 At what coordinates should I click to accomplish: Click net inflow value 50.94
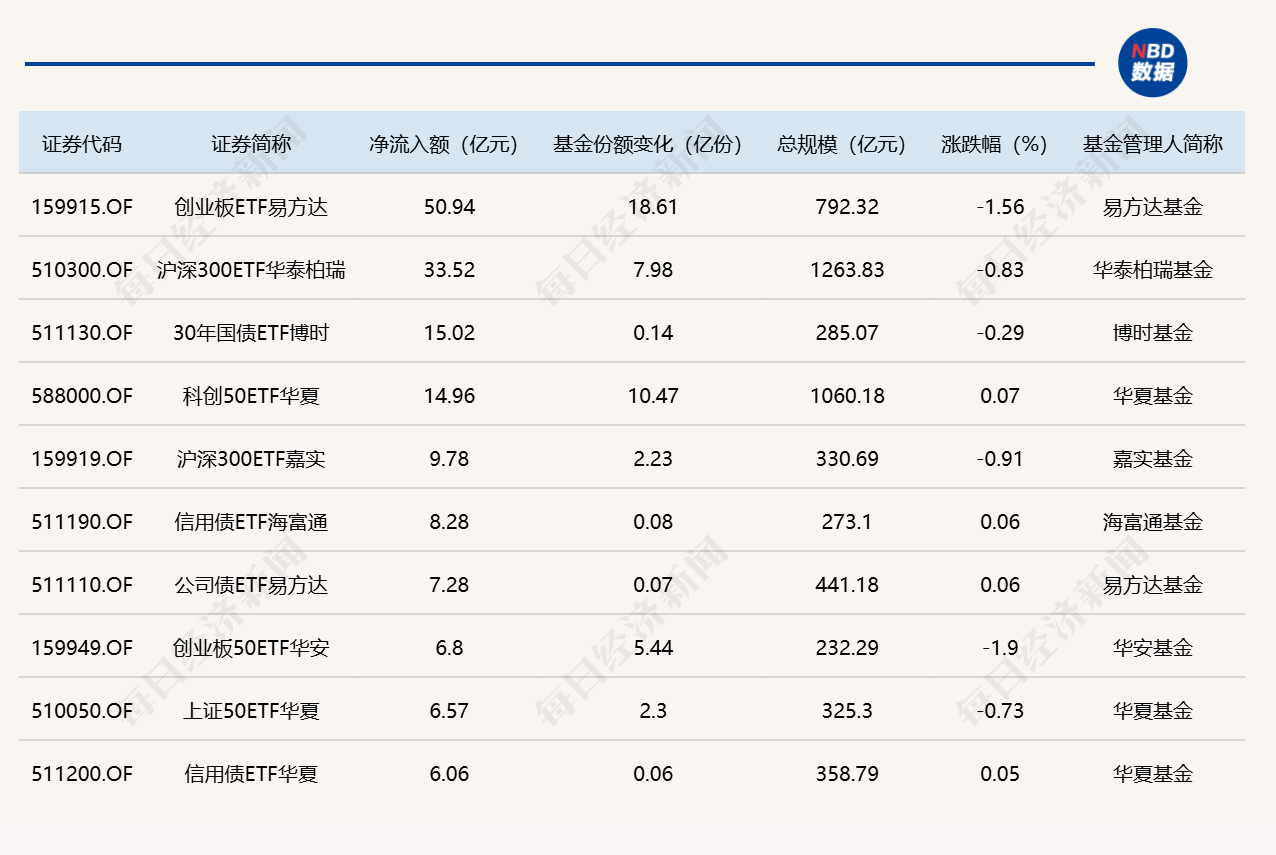click(x=449, y=207)
